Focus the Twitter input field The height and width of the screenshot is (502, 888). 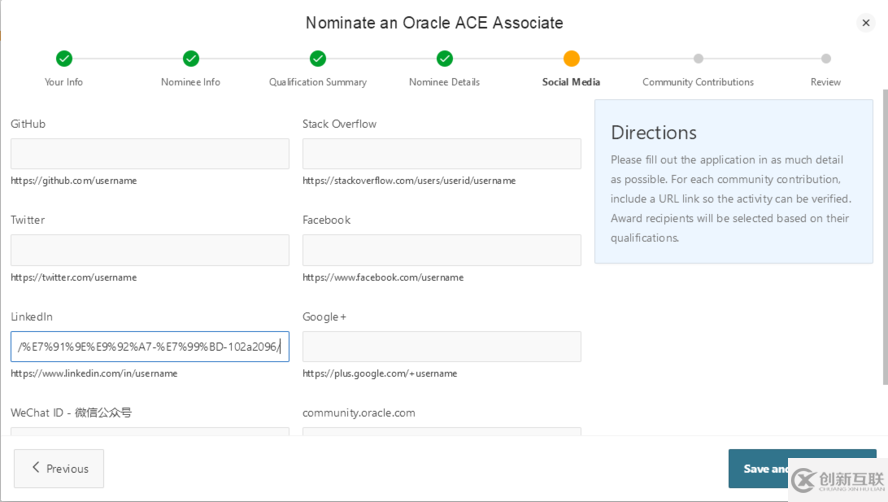pos(150,250)
